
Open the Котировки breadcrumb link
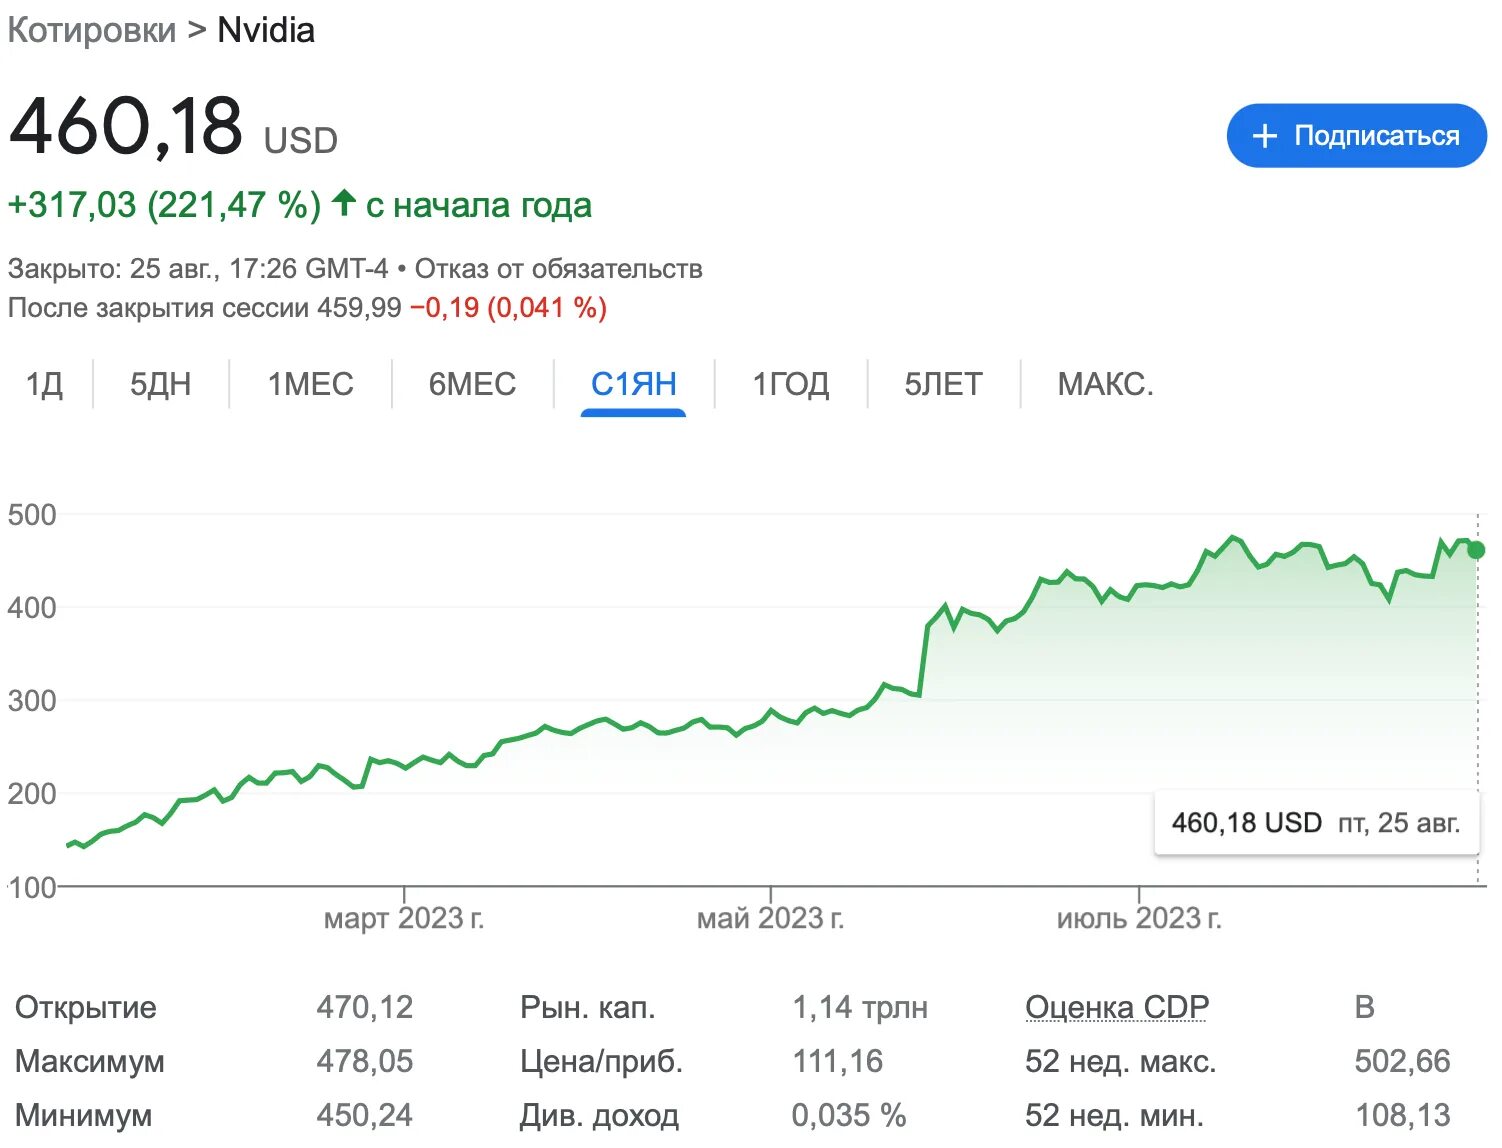(92, 30)
